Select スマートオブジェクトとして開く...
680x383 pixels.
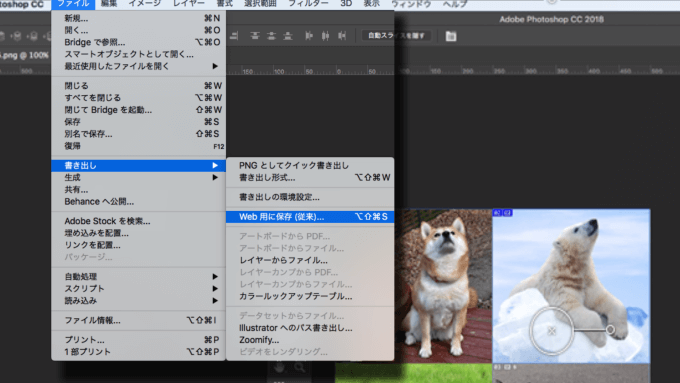[x=138, y=54]
